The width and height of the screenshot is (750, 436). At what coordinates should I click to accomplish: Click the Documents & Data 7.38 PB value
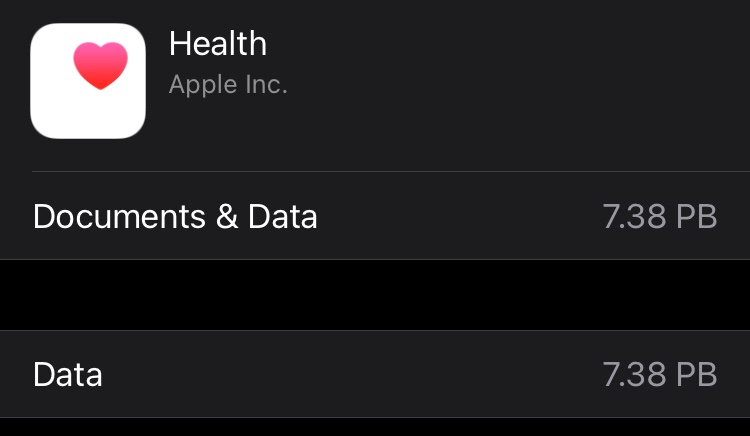[660, 217]
